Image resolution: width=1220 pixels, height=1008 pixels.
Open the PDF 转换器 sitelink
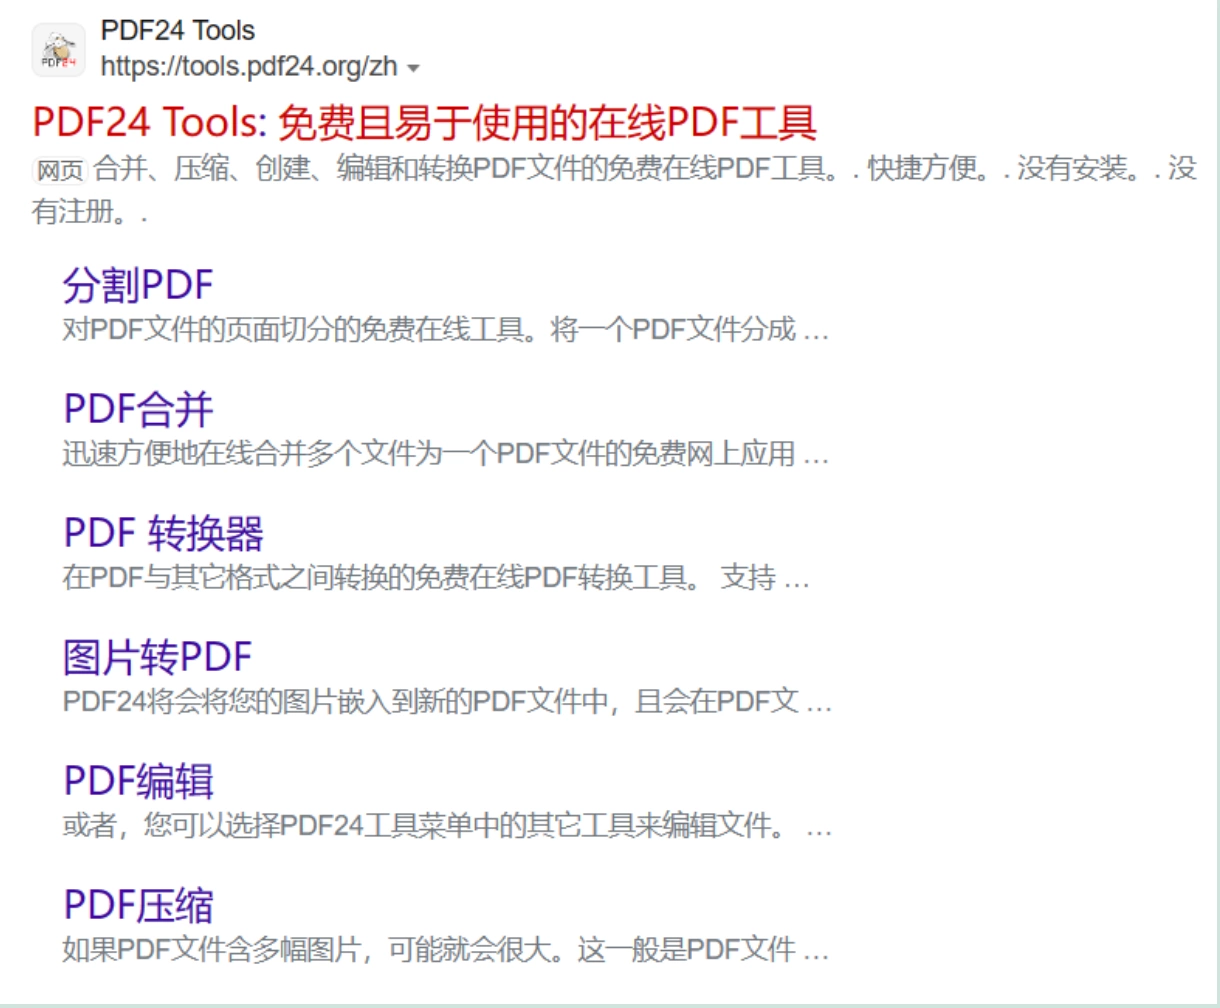(163, 533)
